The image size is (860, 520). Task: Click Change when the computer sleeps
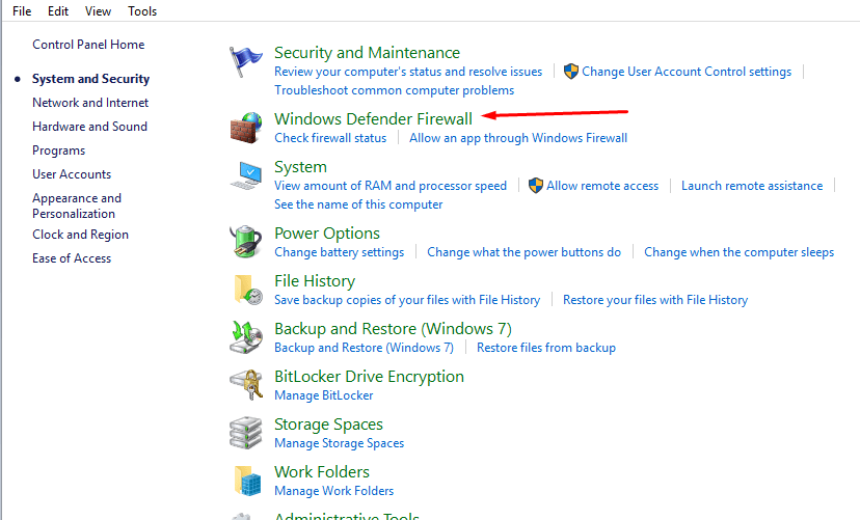click(x=739, y=252)
